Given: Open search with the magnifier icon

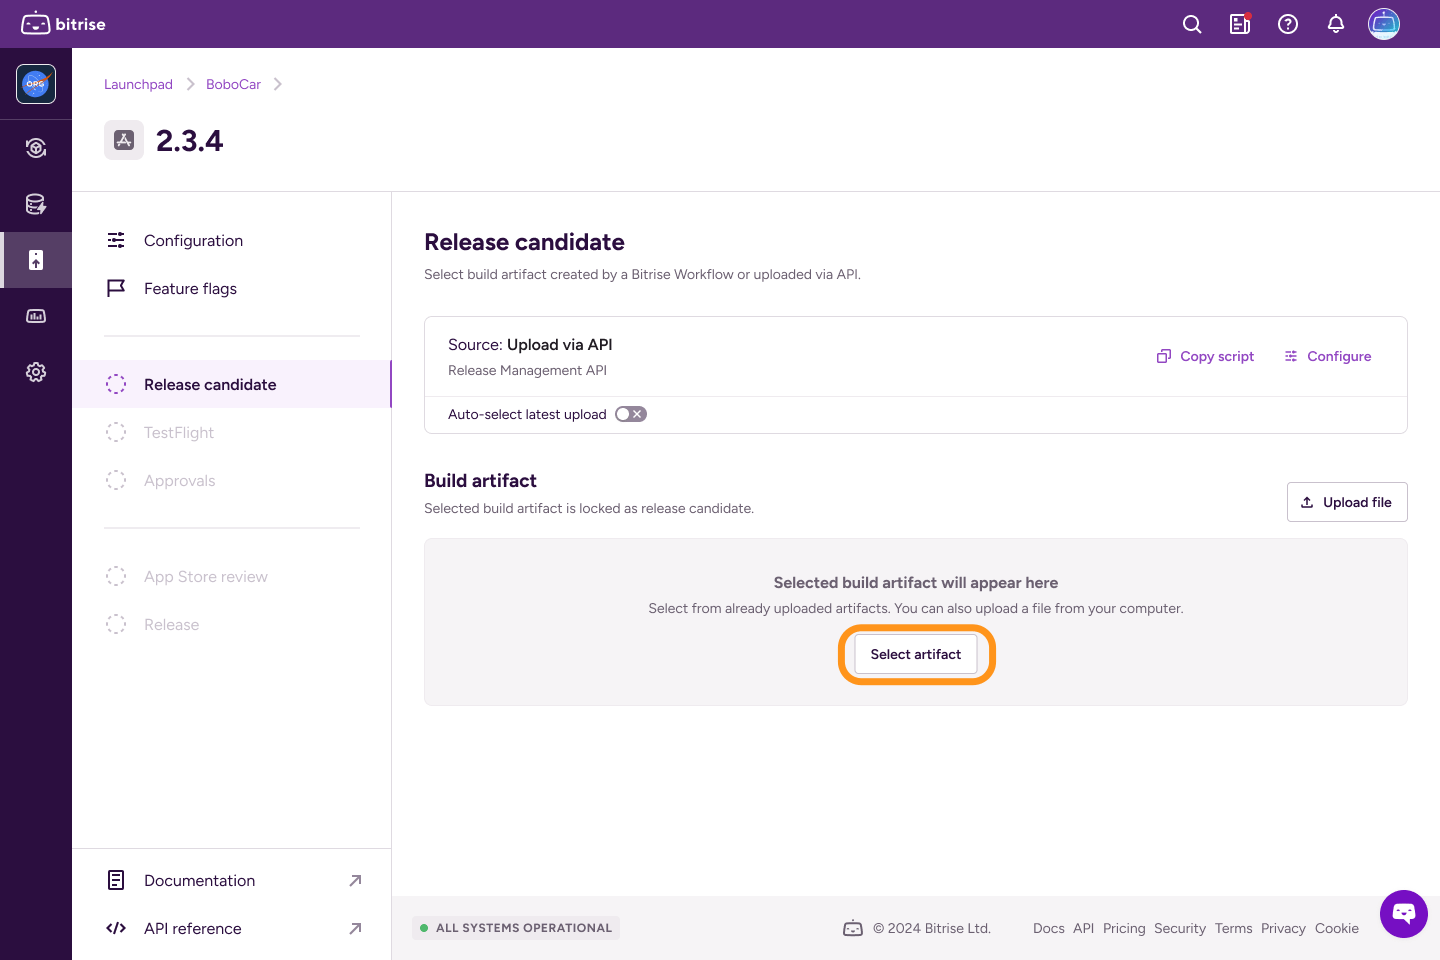Looking at the screenshot, I should click(x=1192, y=24).
